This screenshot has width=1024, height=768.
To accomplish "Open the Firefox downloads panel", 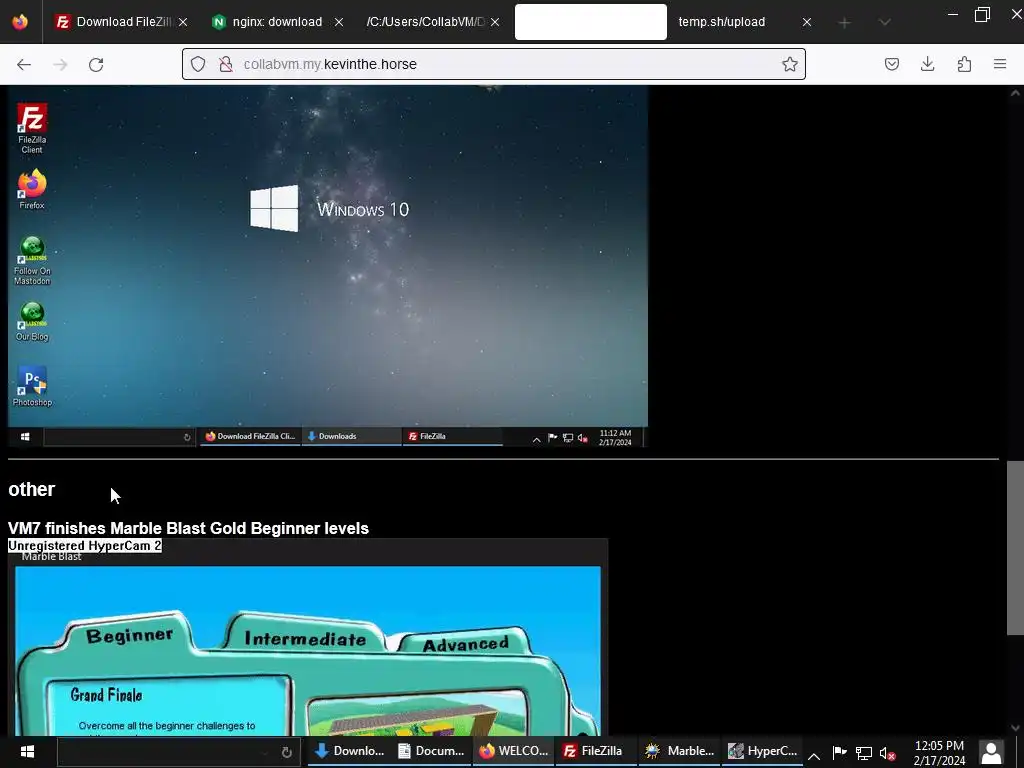I will click(x=927, y=64).
